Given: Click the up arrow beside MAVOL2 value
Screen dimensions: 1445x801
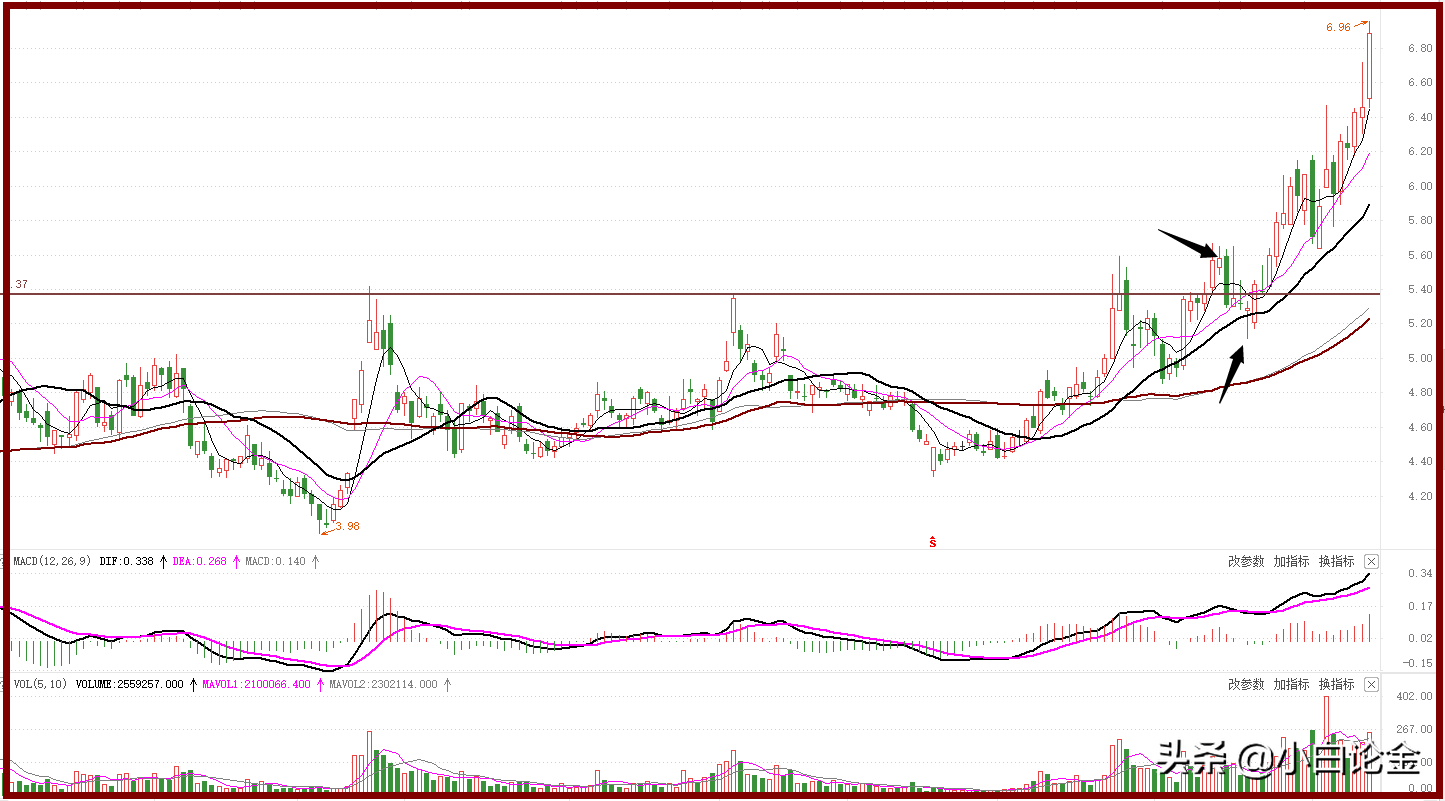Looking at the screenshot, I should coord(447,685).
